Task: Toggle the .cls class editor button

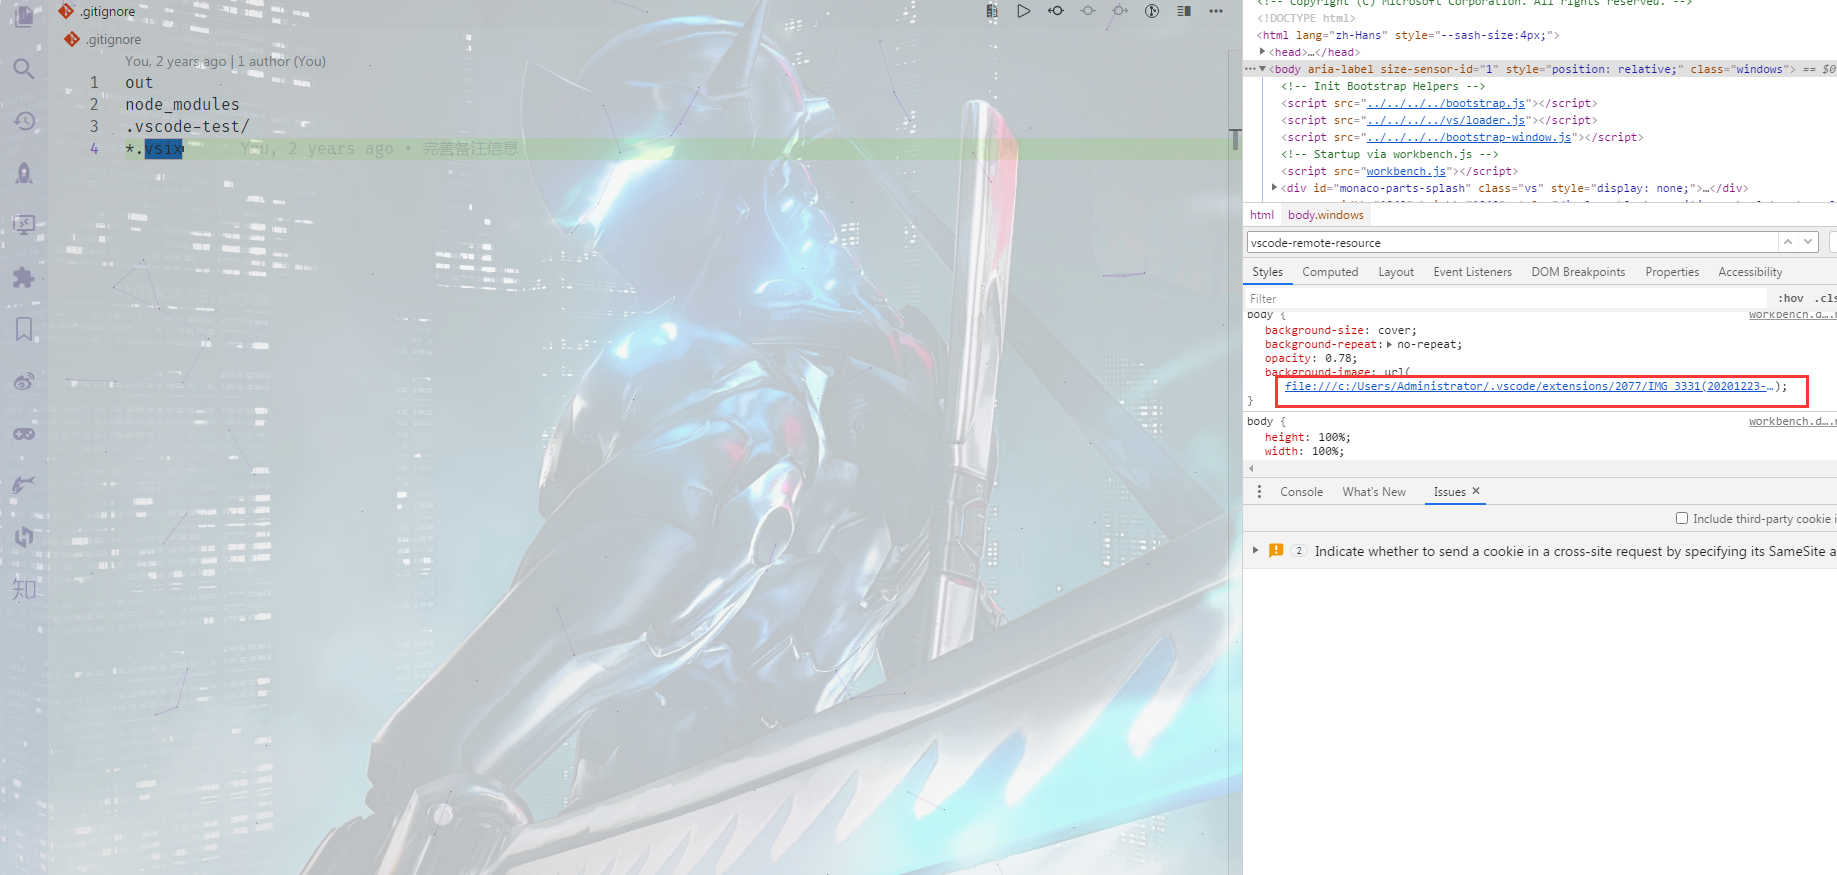Action: click(1825, 298)
